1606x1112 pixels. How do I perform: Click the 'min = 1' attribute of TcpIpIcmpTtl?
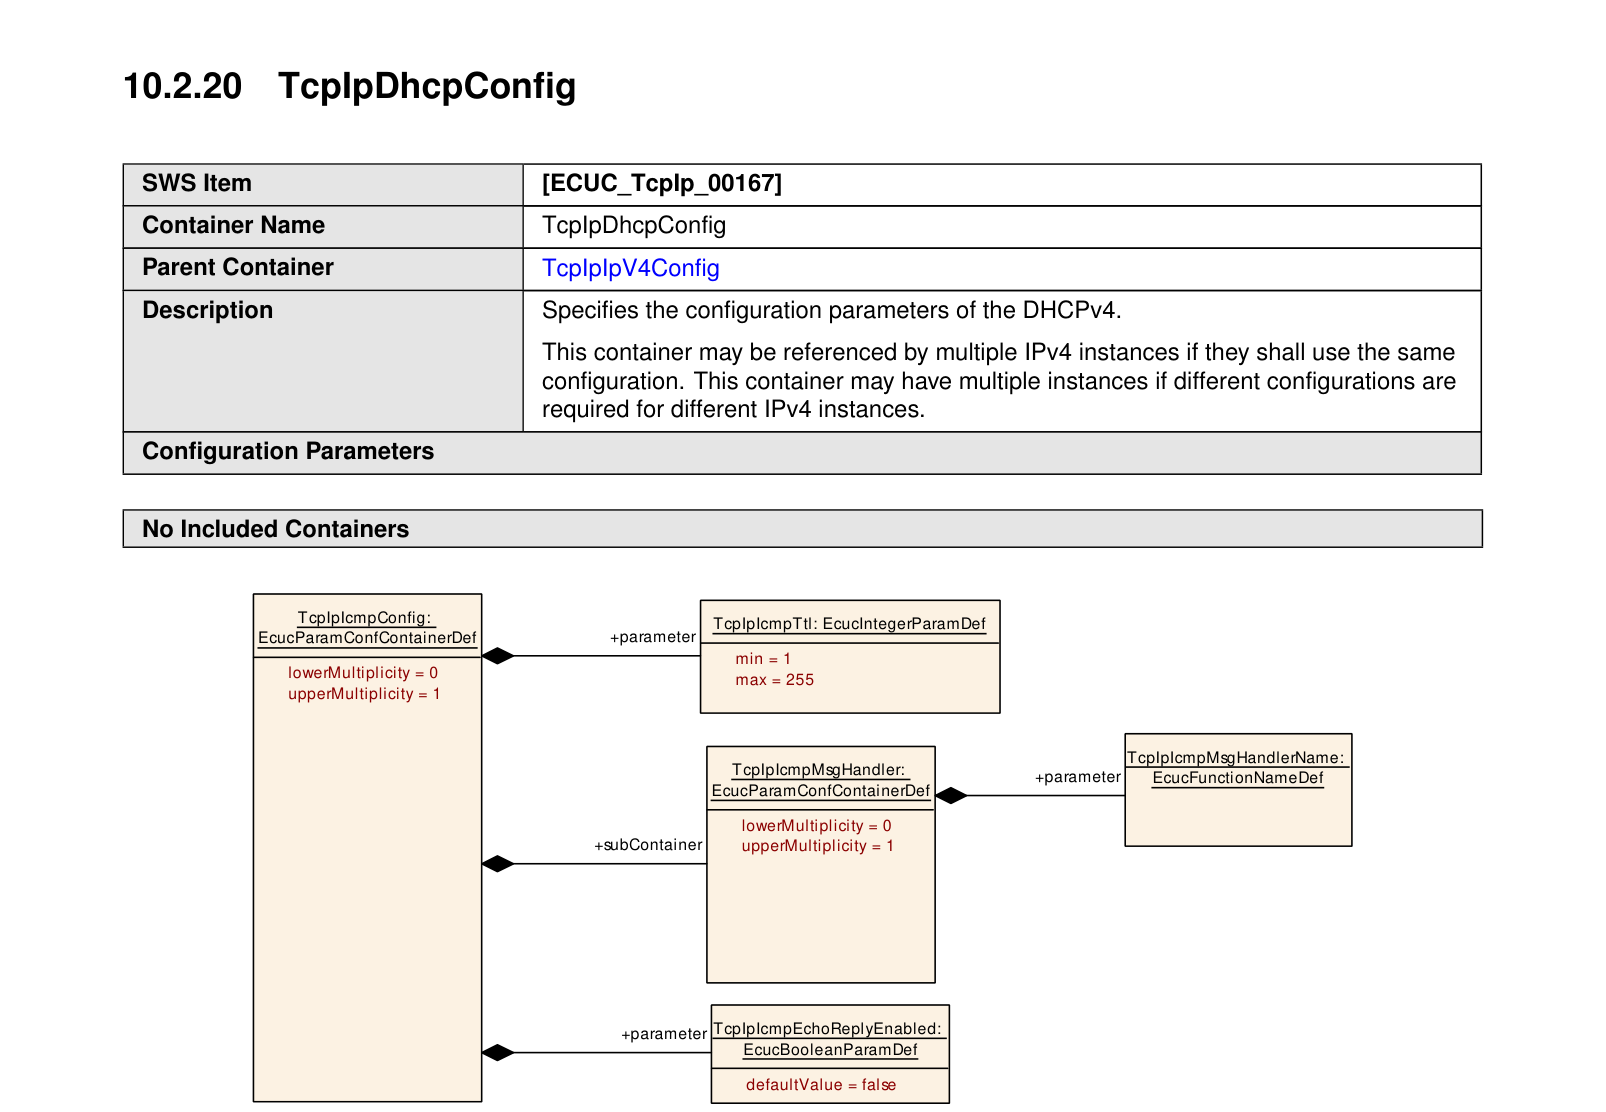[763, 659]
